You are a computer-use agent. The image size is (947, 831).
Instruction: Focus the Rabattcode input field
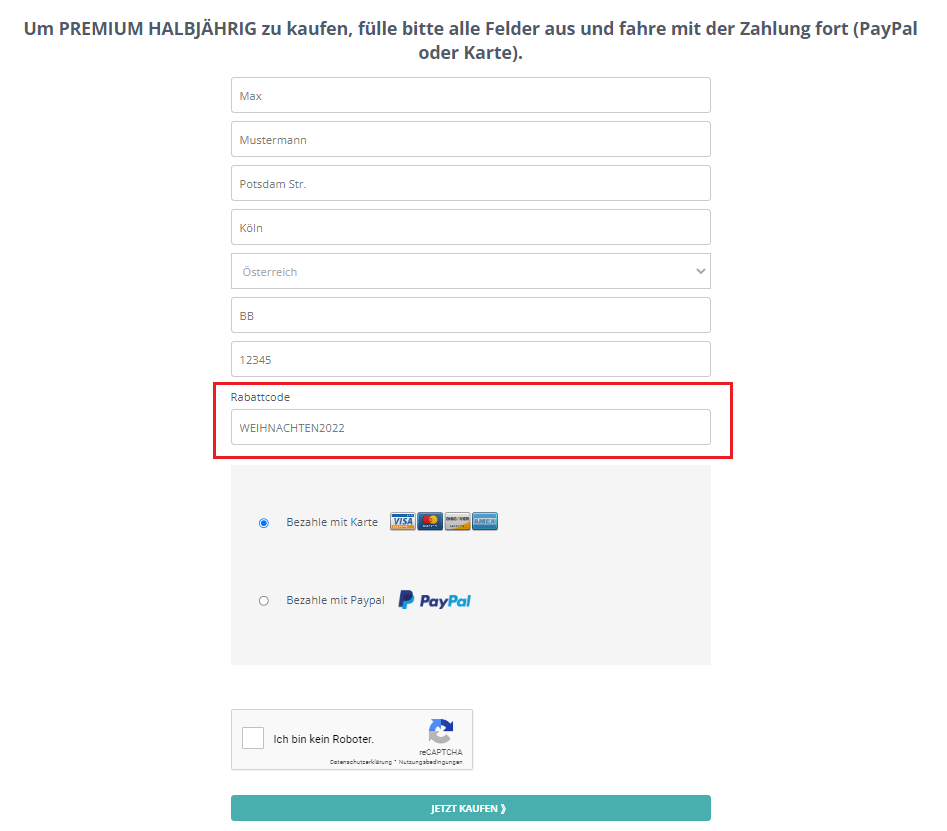(470, 427)
